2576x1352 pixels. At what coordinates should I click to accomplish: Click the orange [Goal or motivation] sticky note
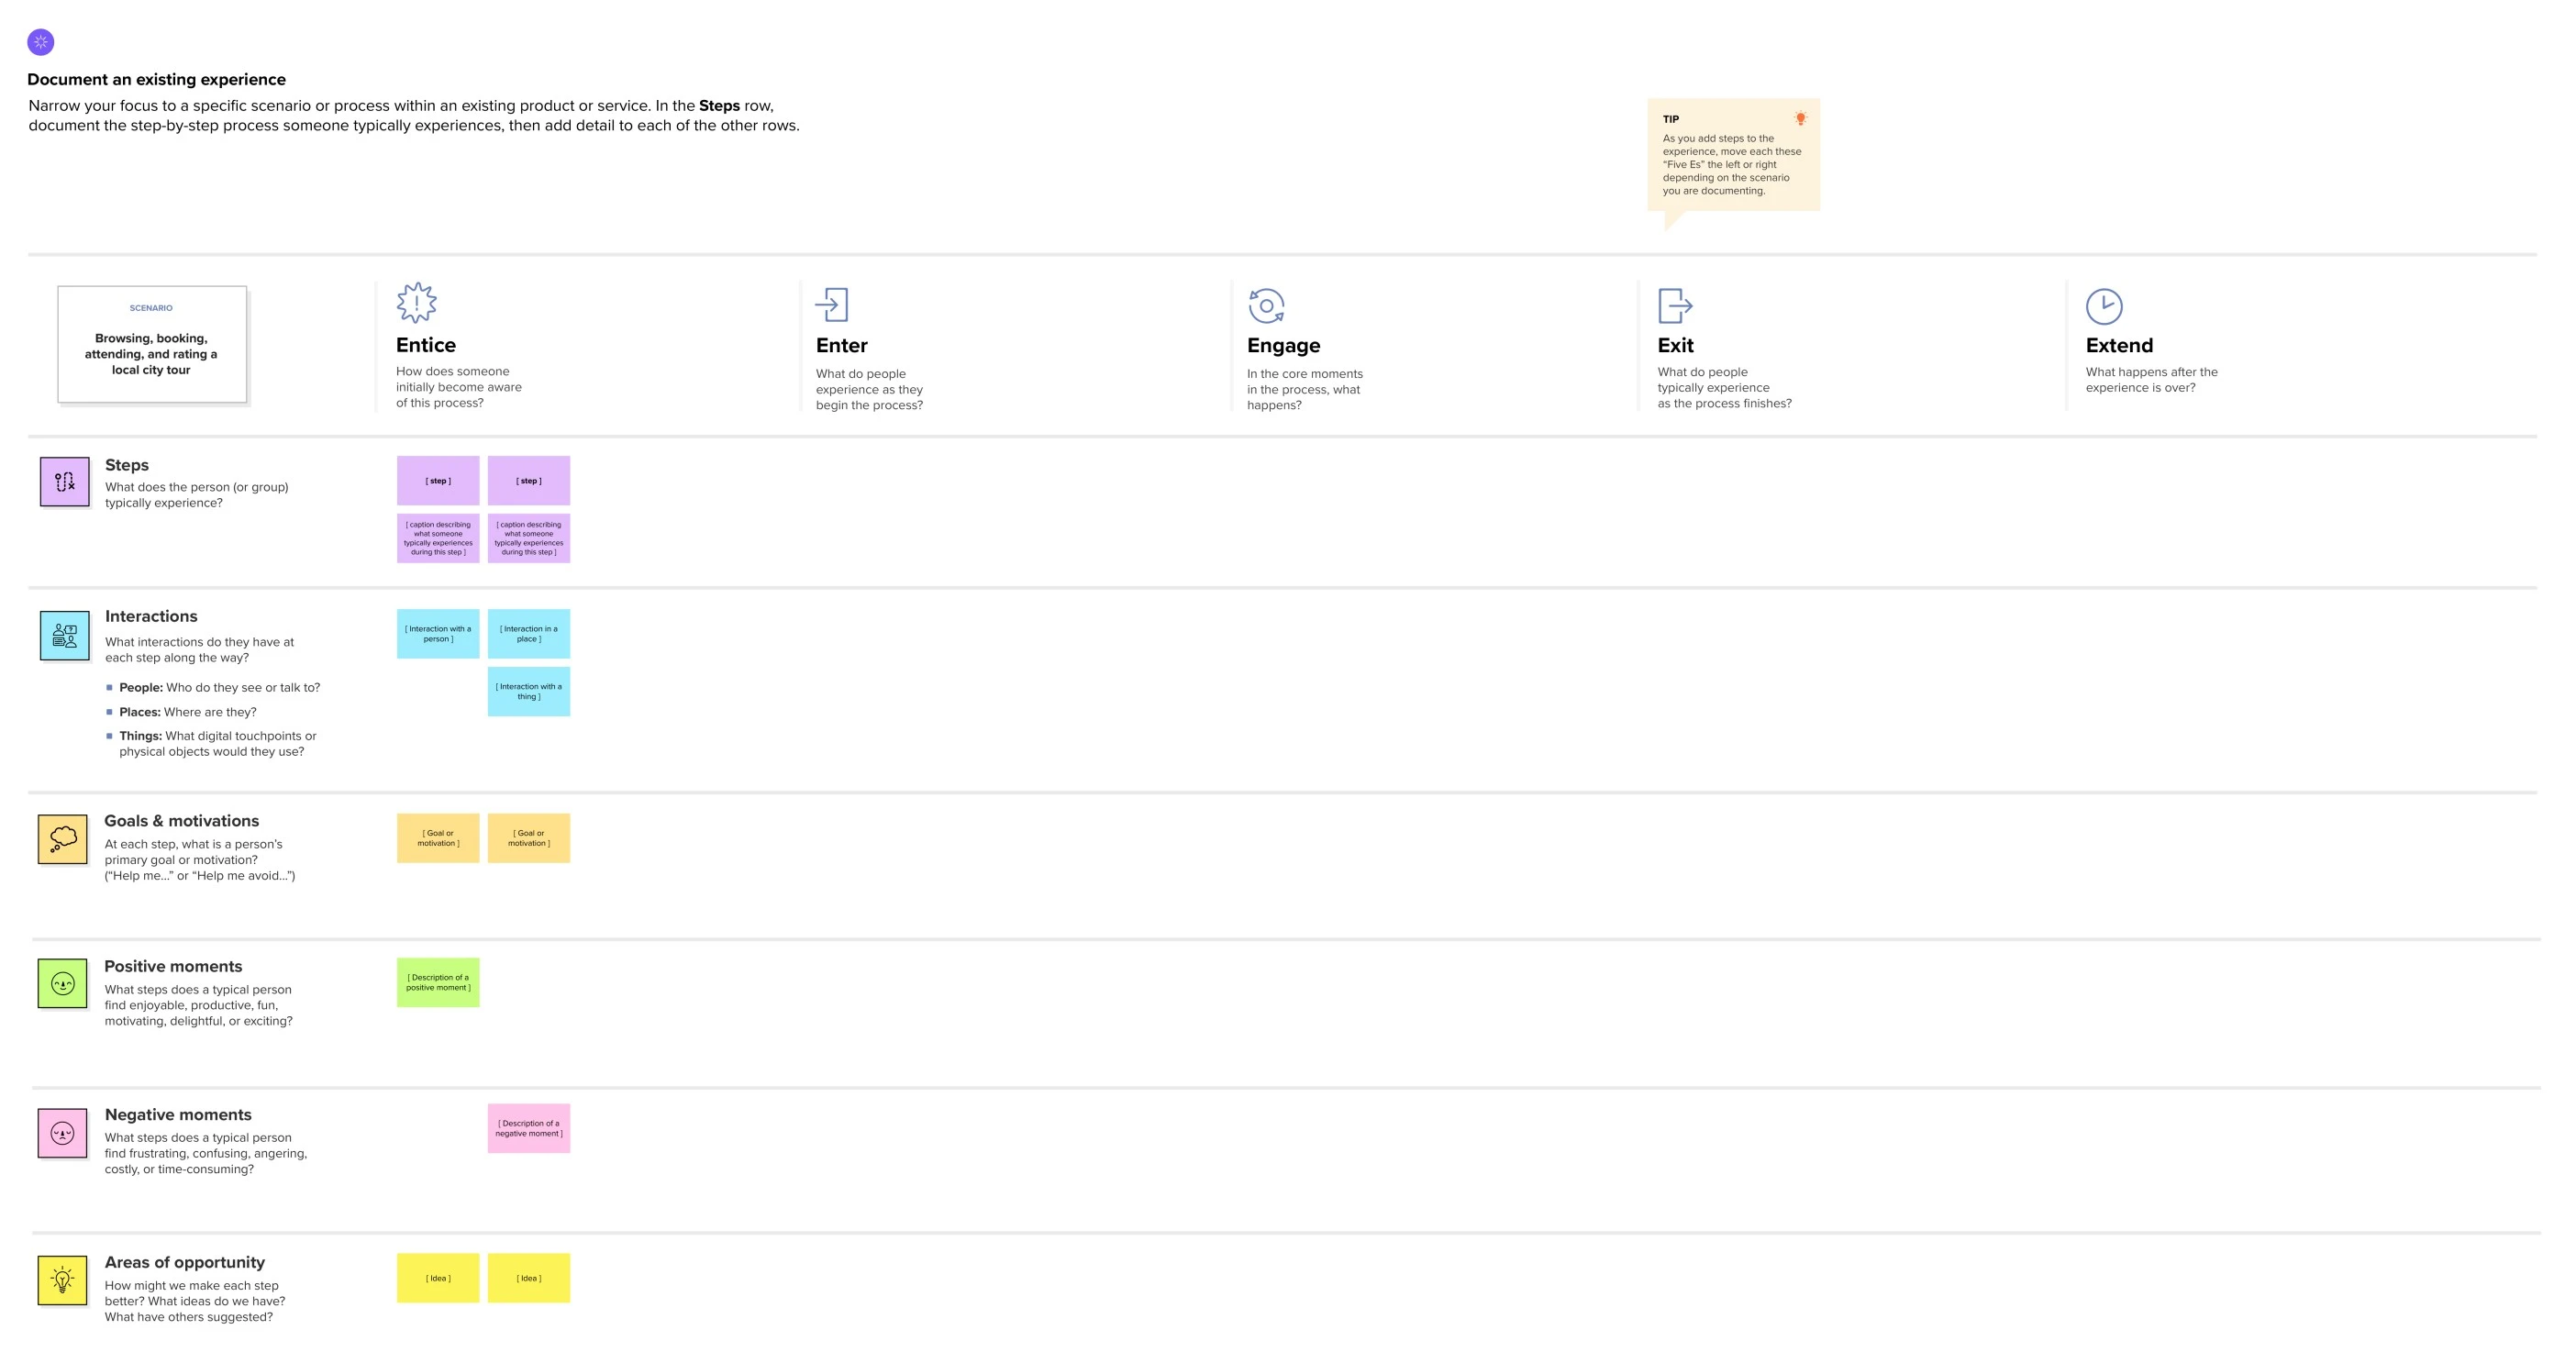click(437, 837)
